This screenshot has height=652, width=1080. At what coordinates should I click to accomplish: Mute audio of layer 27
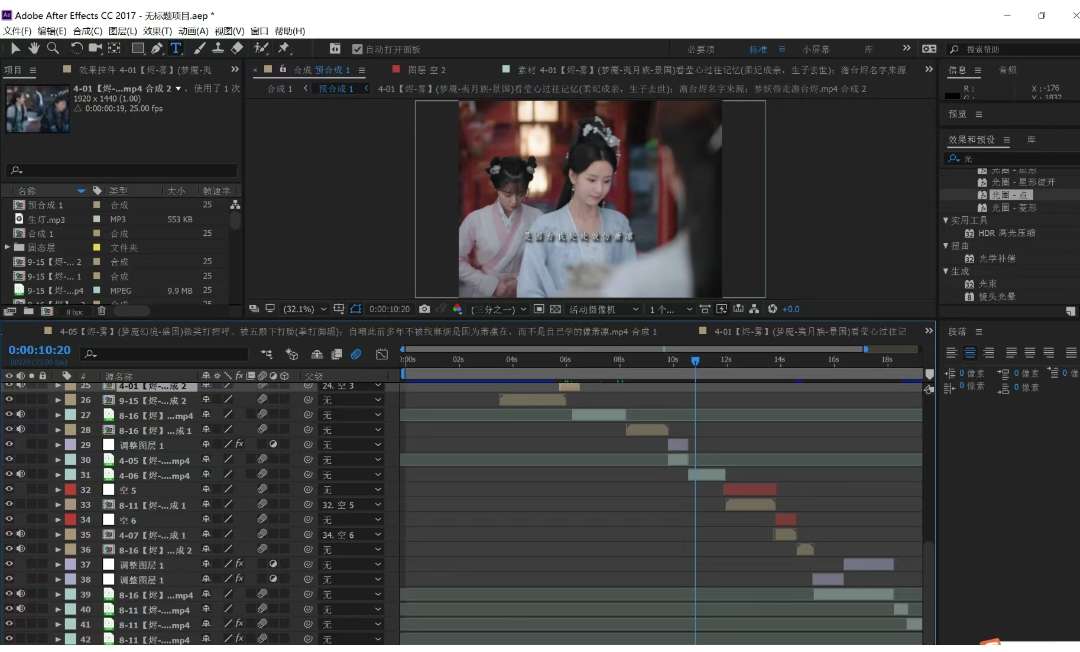[21, 415]
